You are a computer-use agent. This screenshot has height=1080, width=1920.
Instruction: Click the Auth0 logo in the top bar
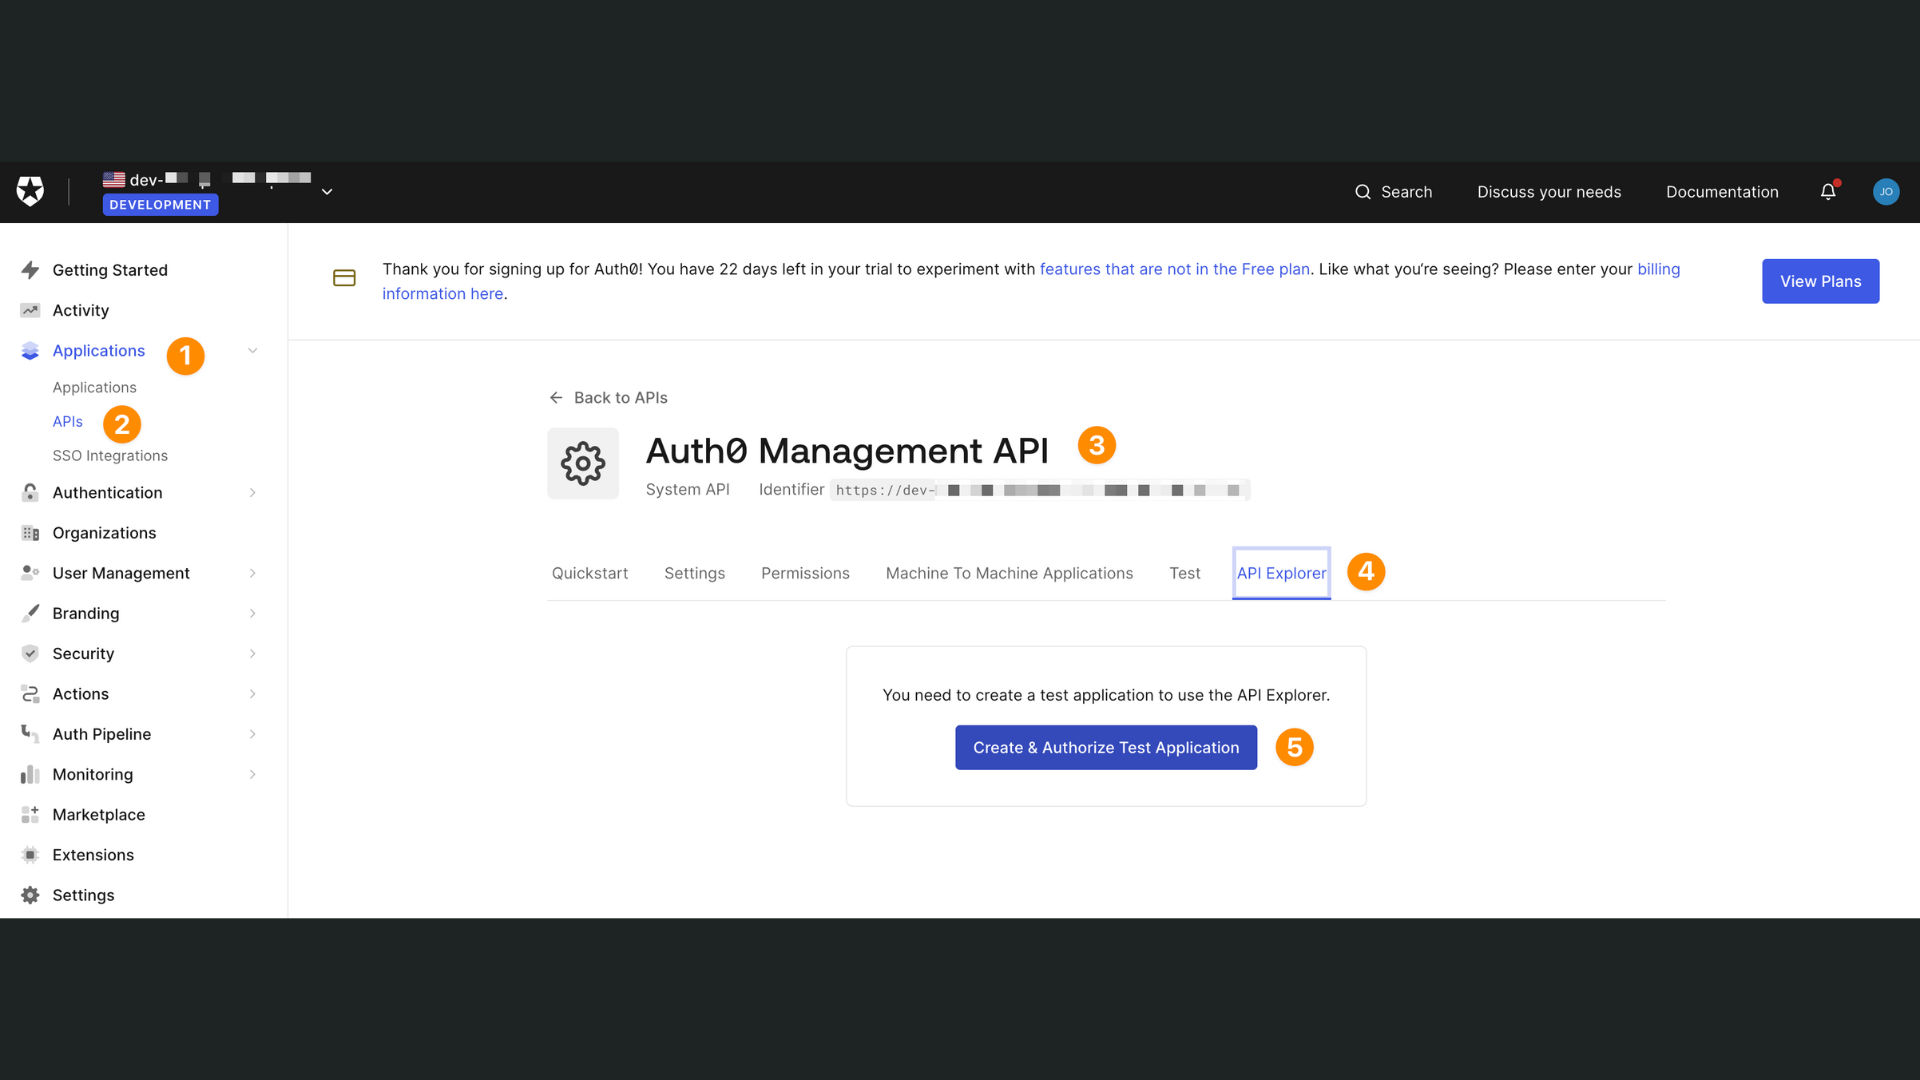(x=30, y=191)
